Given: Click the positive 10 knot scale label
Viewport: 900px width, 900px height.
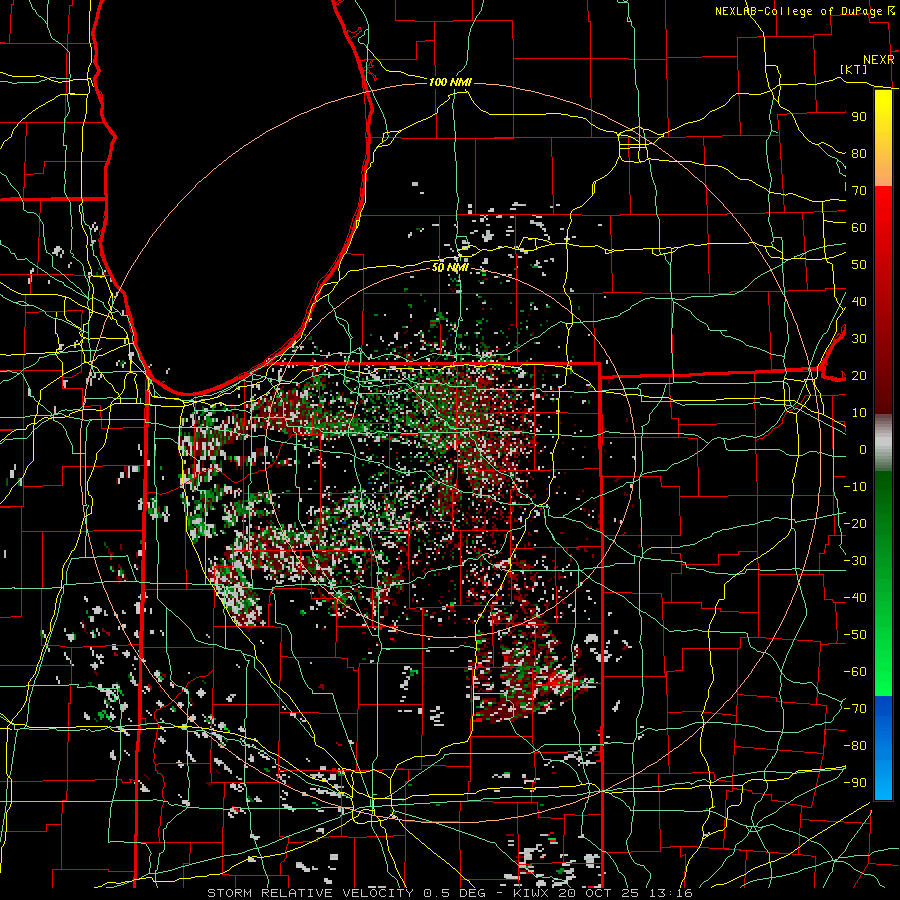Looking at the screenshot, I should (859, 413).
